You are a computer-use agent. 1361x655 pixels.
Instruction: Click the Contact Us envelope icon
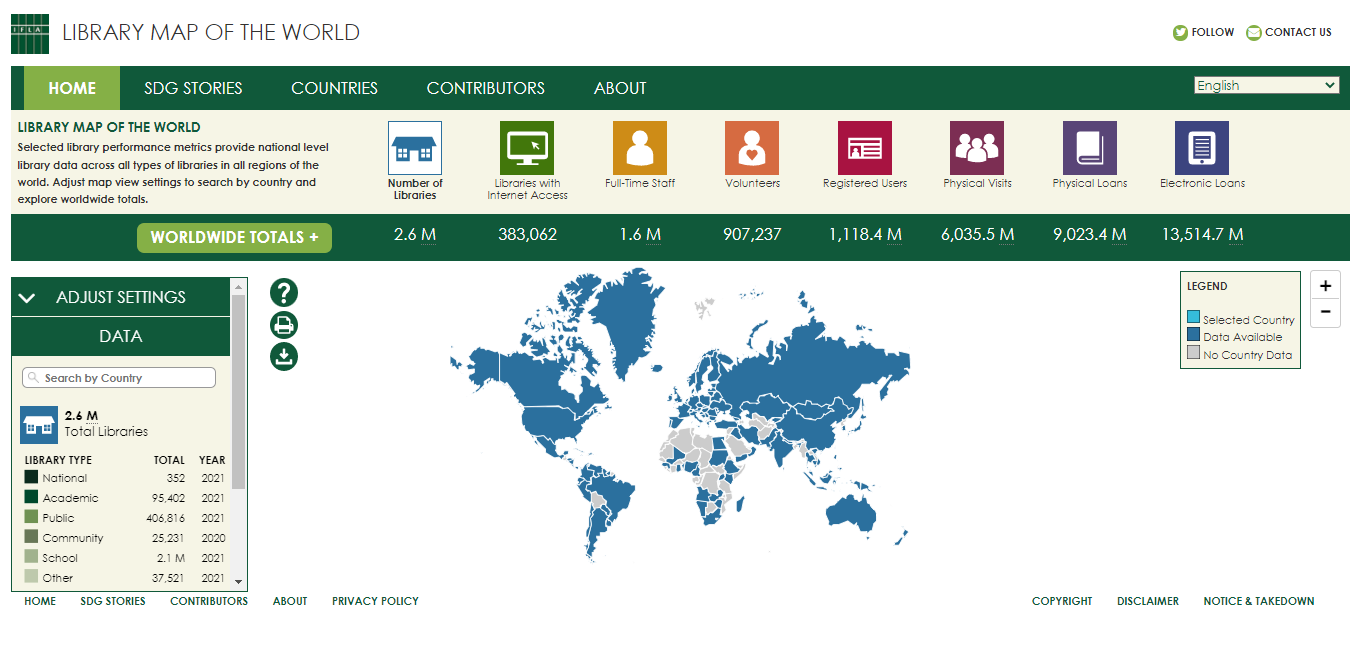pyautogui.click(x=1254, y=33)
